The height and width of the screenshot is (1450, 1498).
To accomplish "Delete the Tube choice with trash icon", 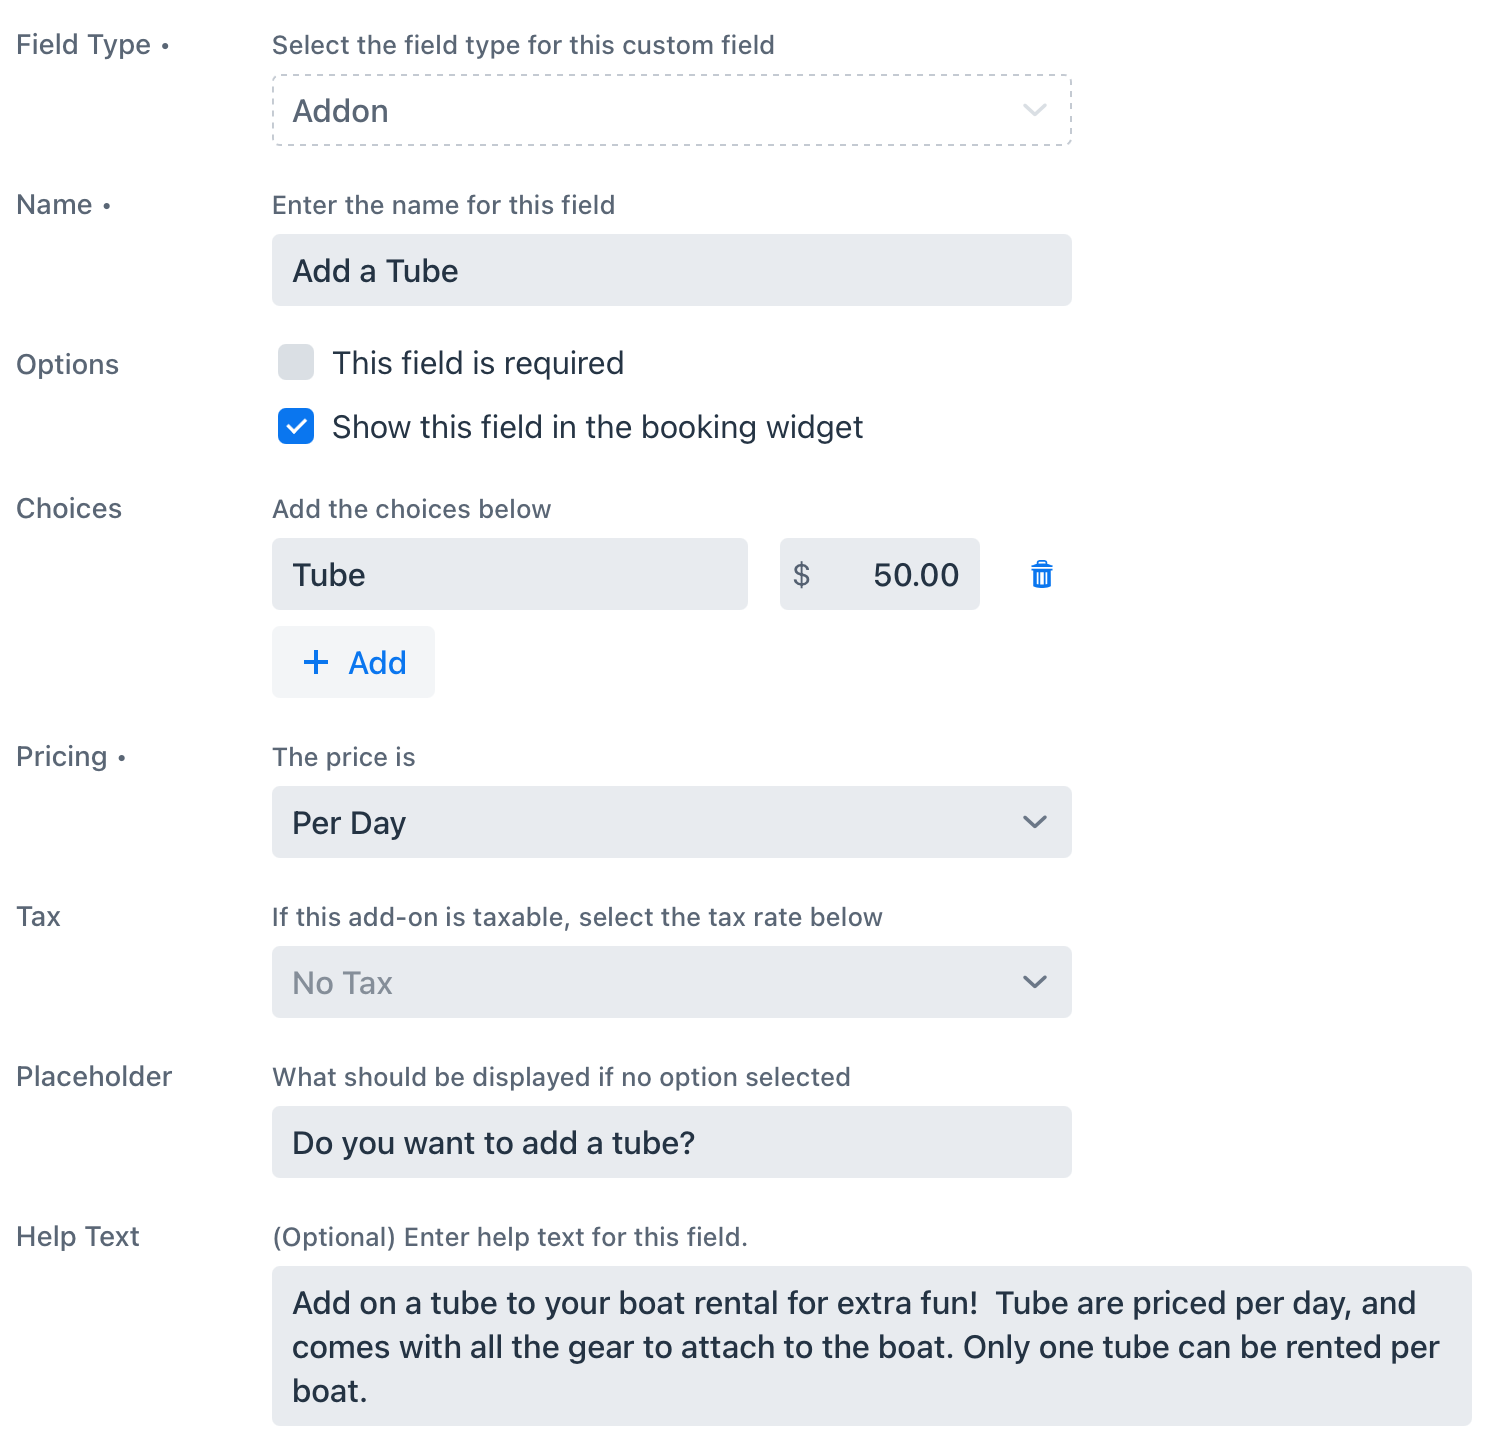I will (x=1041, y=574).
